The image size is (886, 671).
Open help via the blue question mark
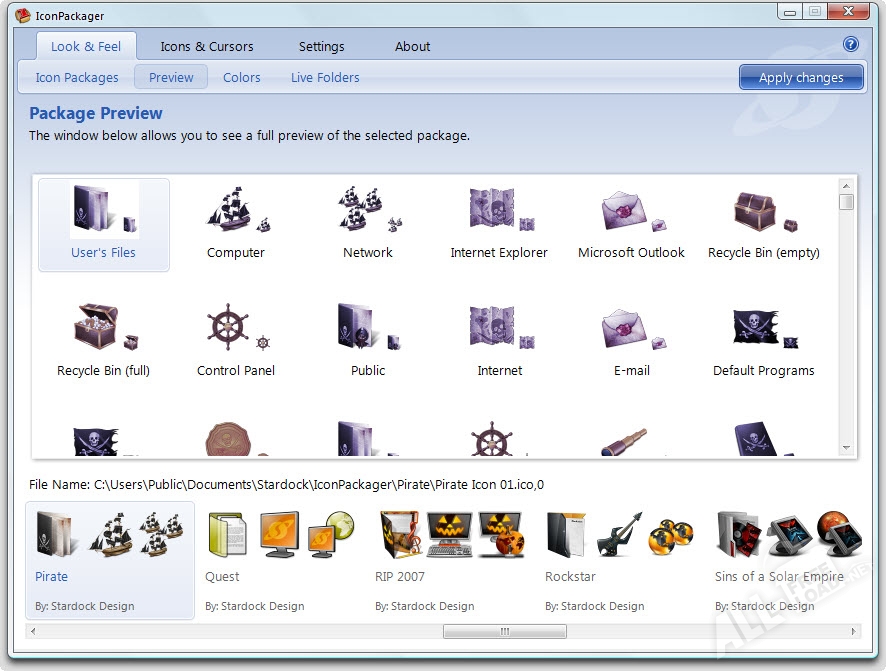pos(851,44)
